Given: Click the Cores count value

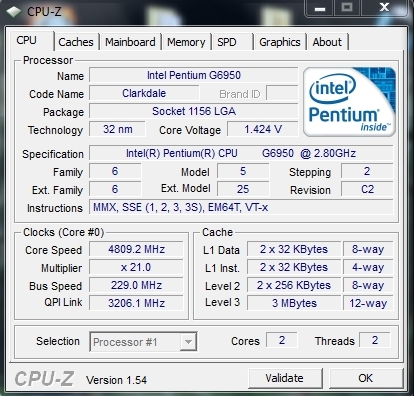Looking at the screenshot, I should pyautogui.click(x=282, y=340).
